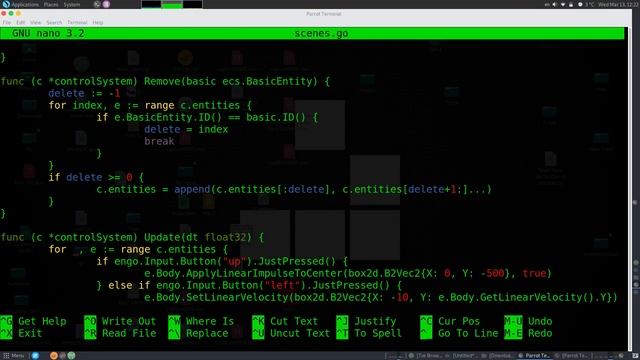The width and height of the screenshot is (640, 360).
Task: Click the scenes.go filename in nano title
Action: click(x=321, y=33)
